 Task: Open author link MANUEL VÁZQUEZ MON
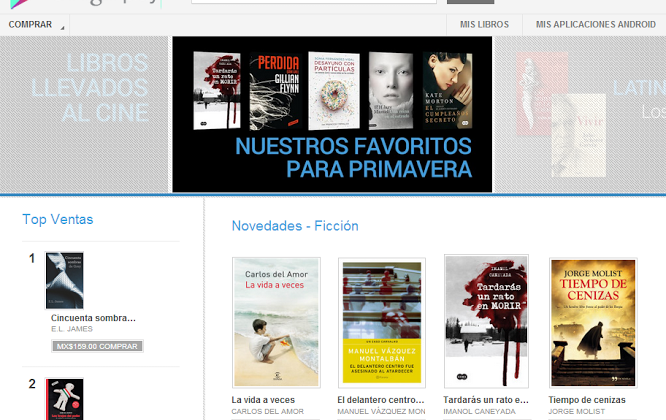(381, 411)
